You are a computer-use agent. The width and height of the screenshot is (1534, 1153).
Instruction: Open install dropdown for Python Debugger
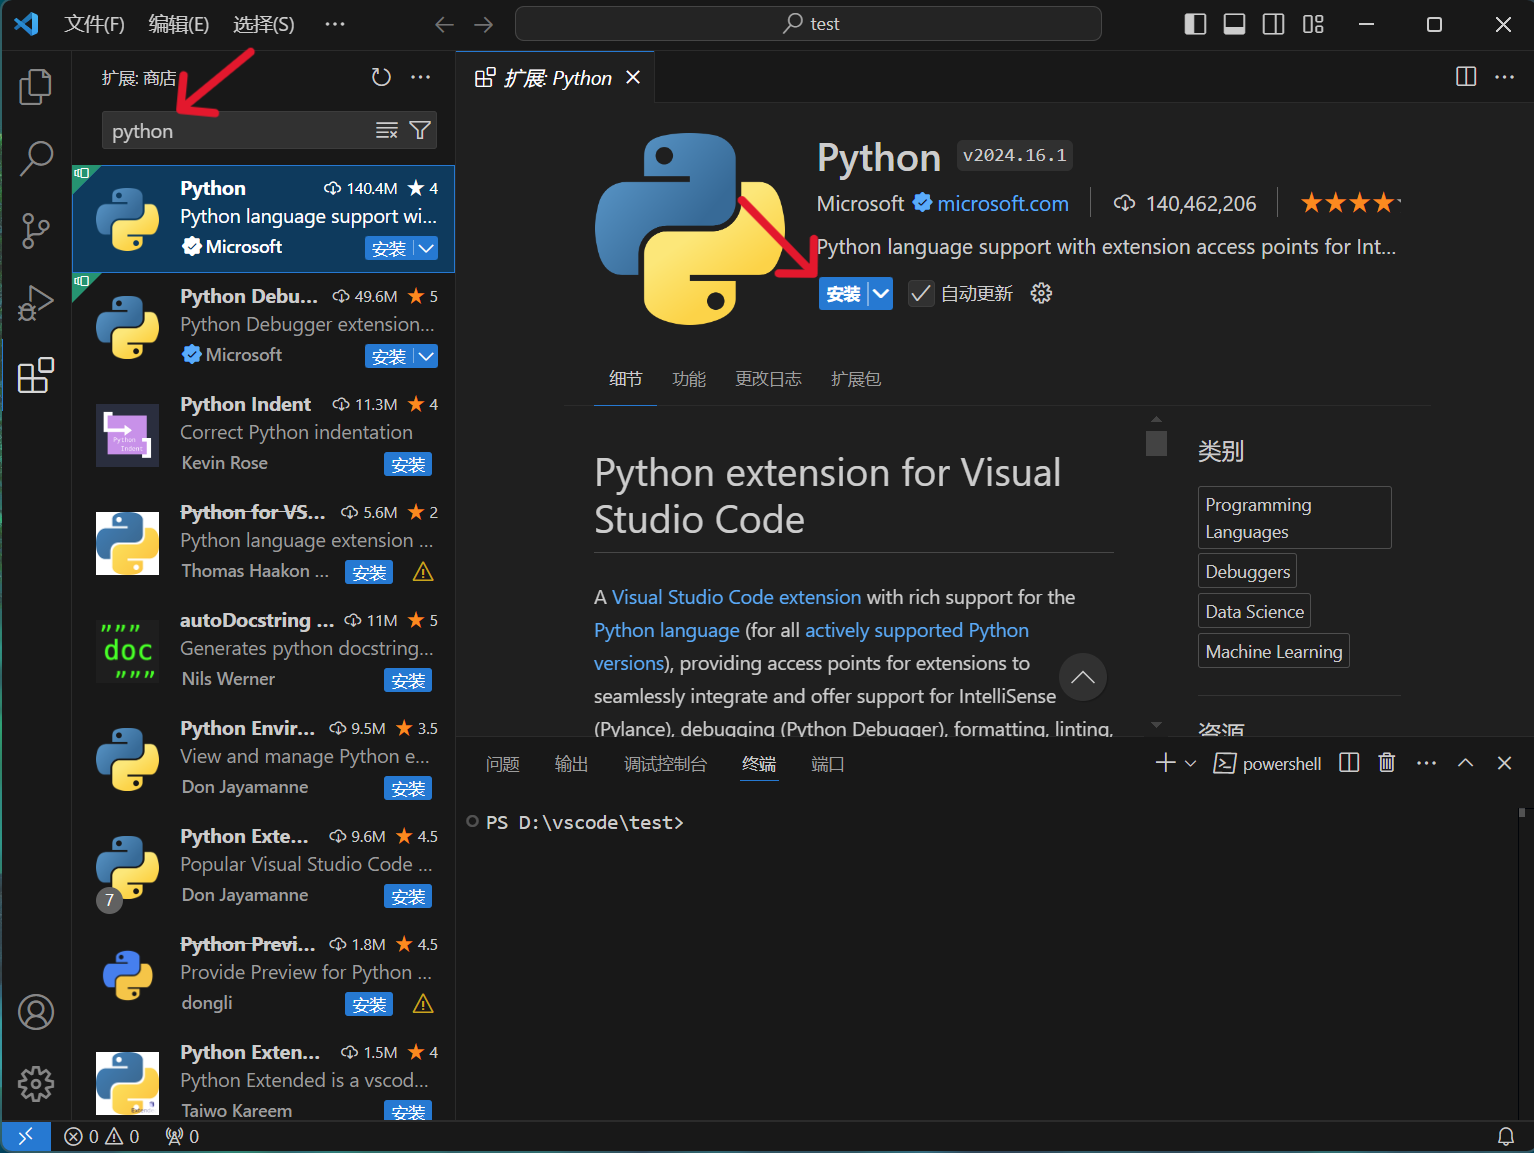[x=426, y=356]
